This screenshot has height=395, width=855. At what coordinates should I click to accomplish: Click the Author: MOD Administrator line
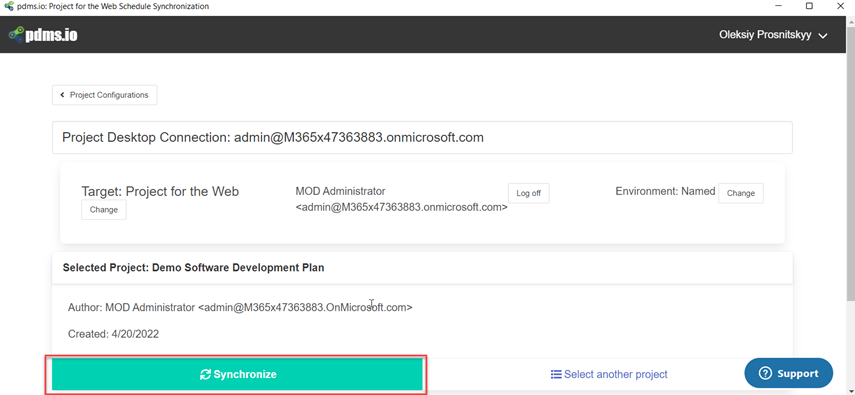[x=240, y=307]
